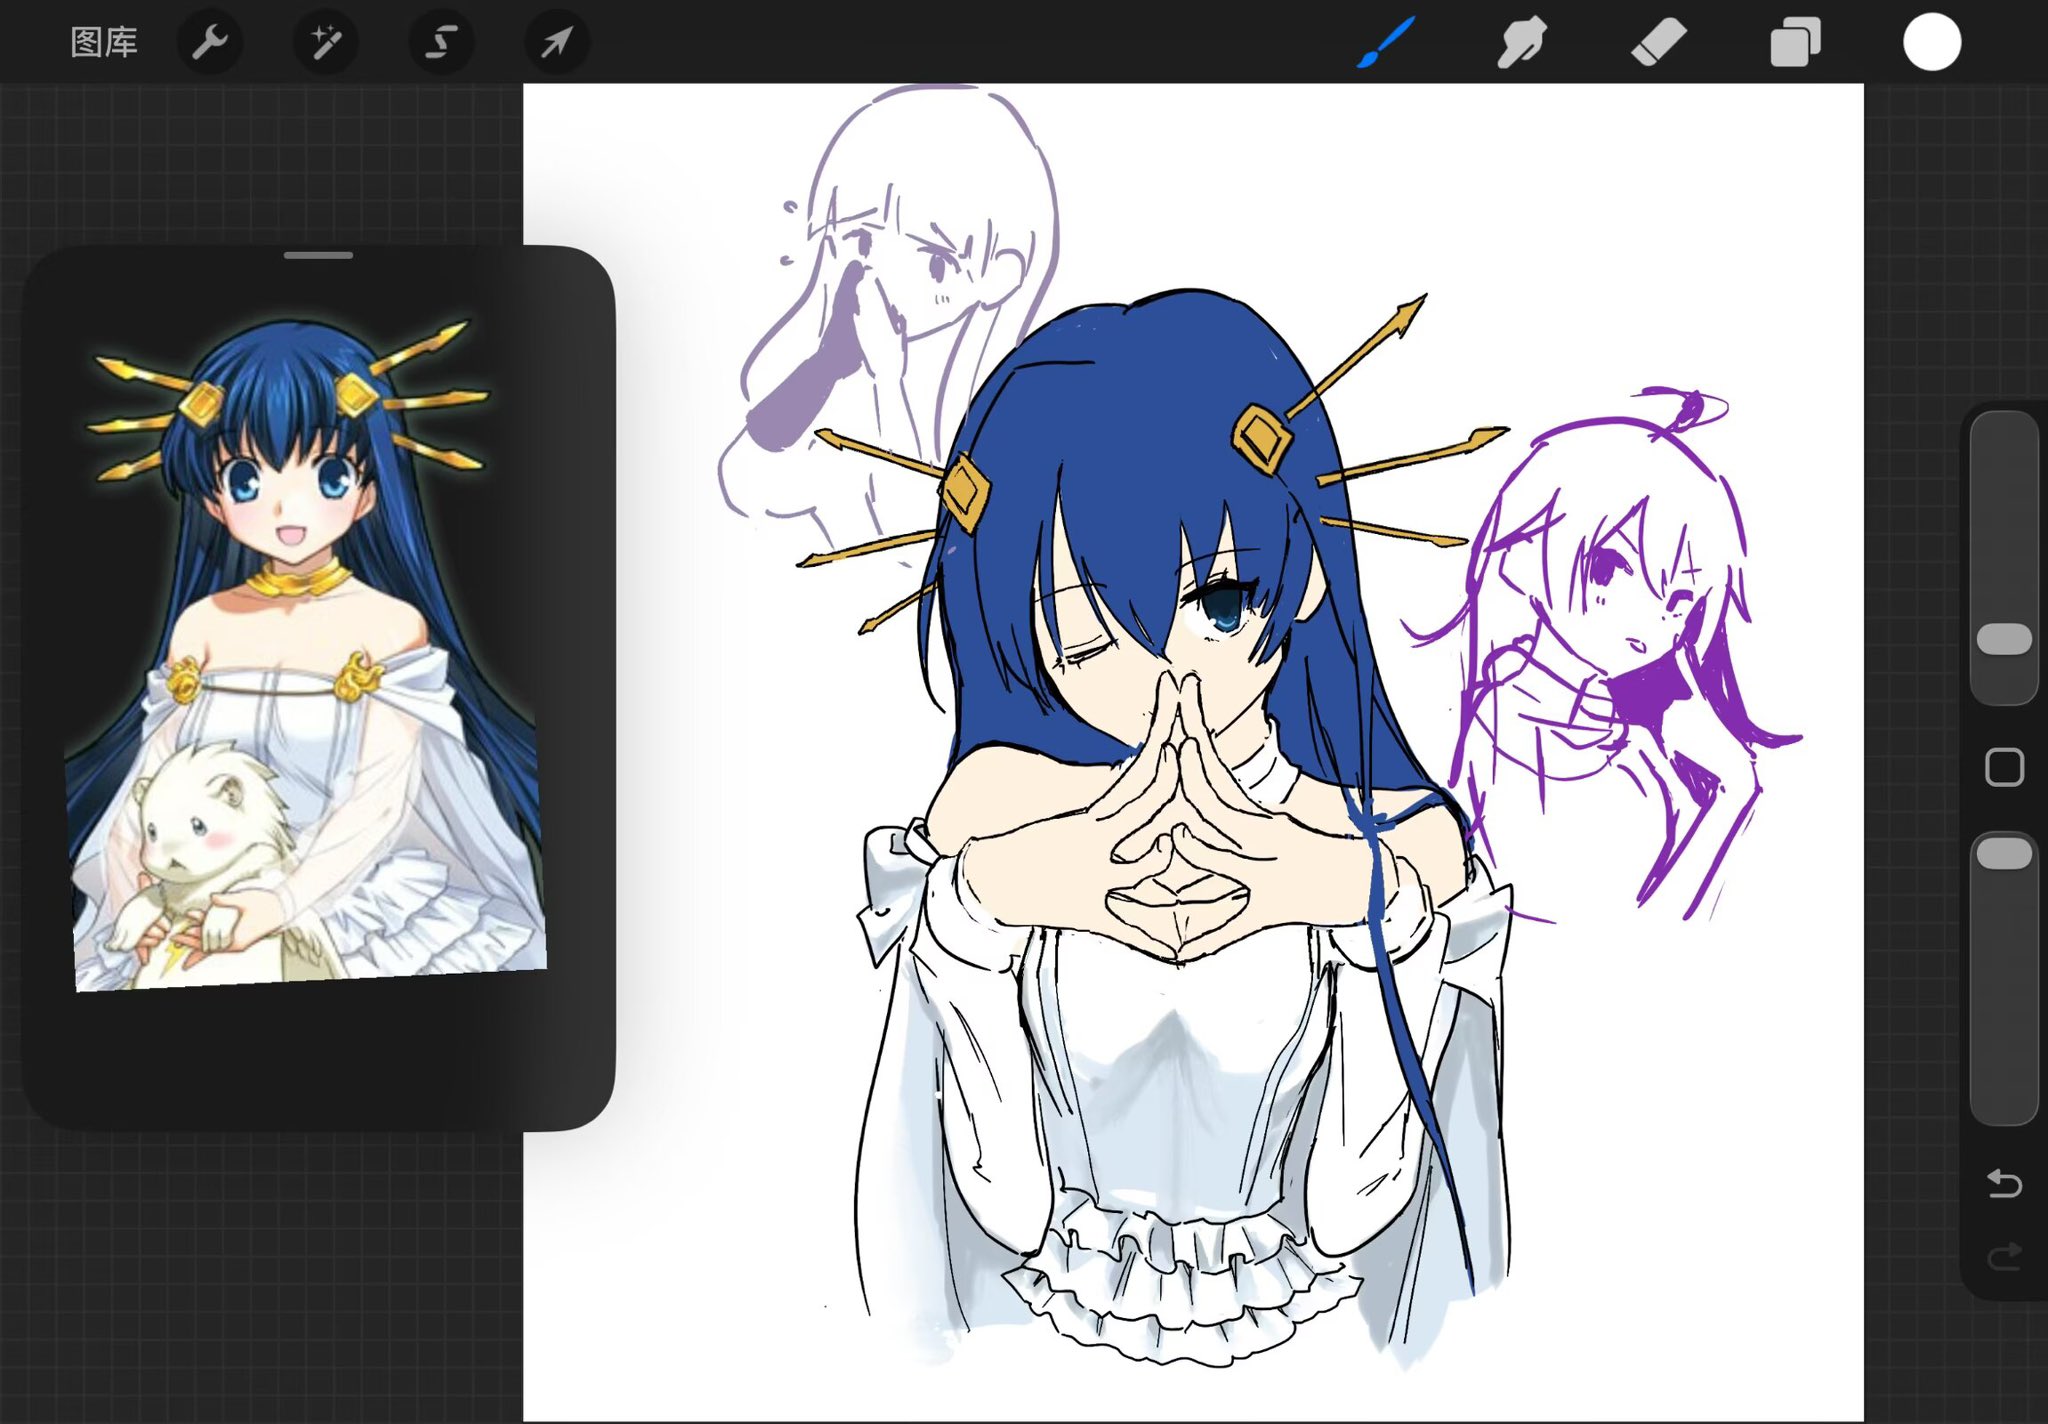The image size is (2048, 1424).
Task: Open the Actions wrench menu
Action: (x=210, y=42)
